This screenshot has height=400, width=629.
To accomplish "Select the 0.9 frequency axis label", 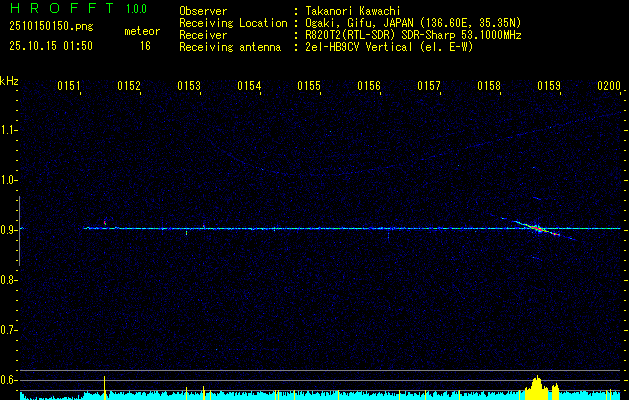I will [9, 230].
